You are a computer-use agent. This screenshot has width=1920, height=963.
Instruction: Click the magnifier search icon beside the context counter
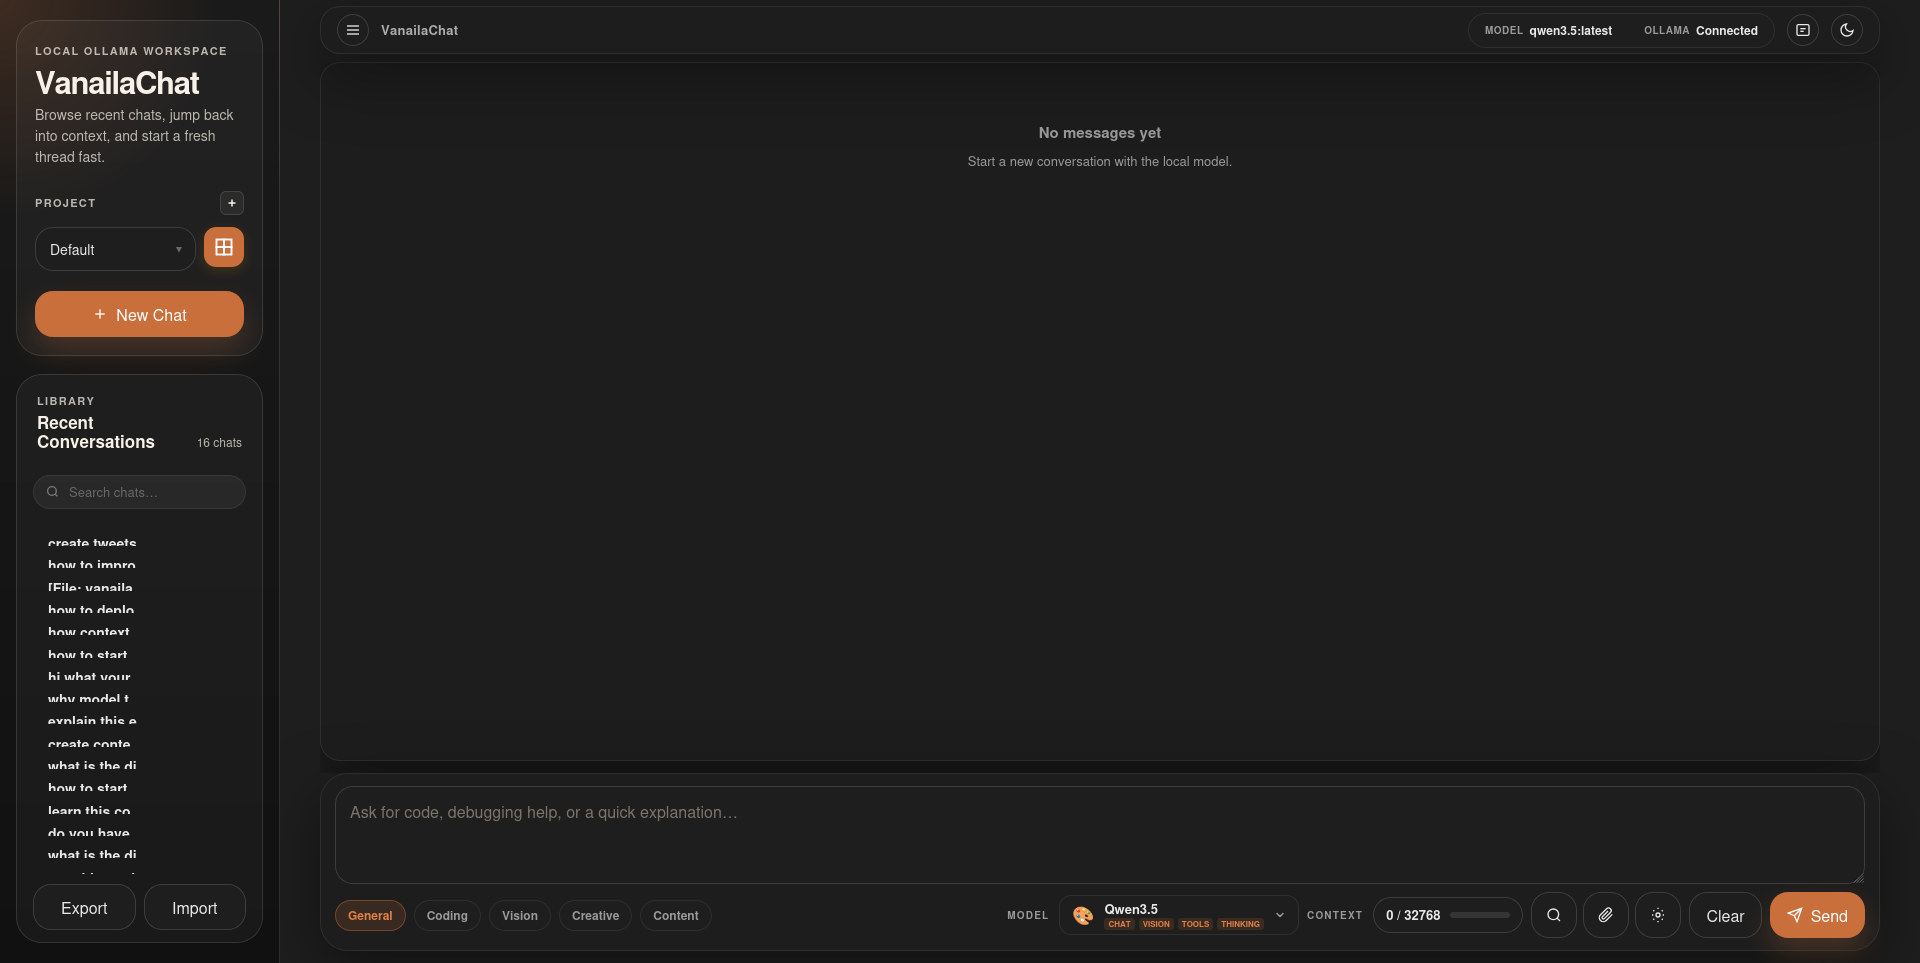click(x=1554, y=915)
